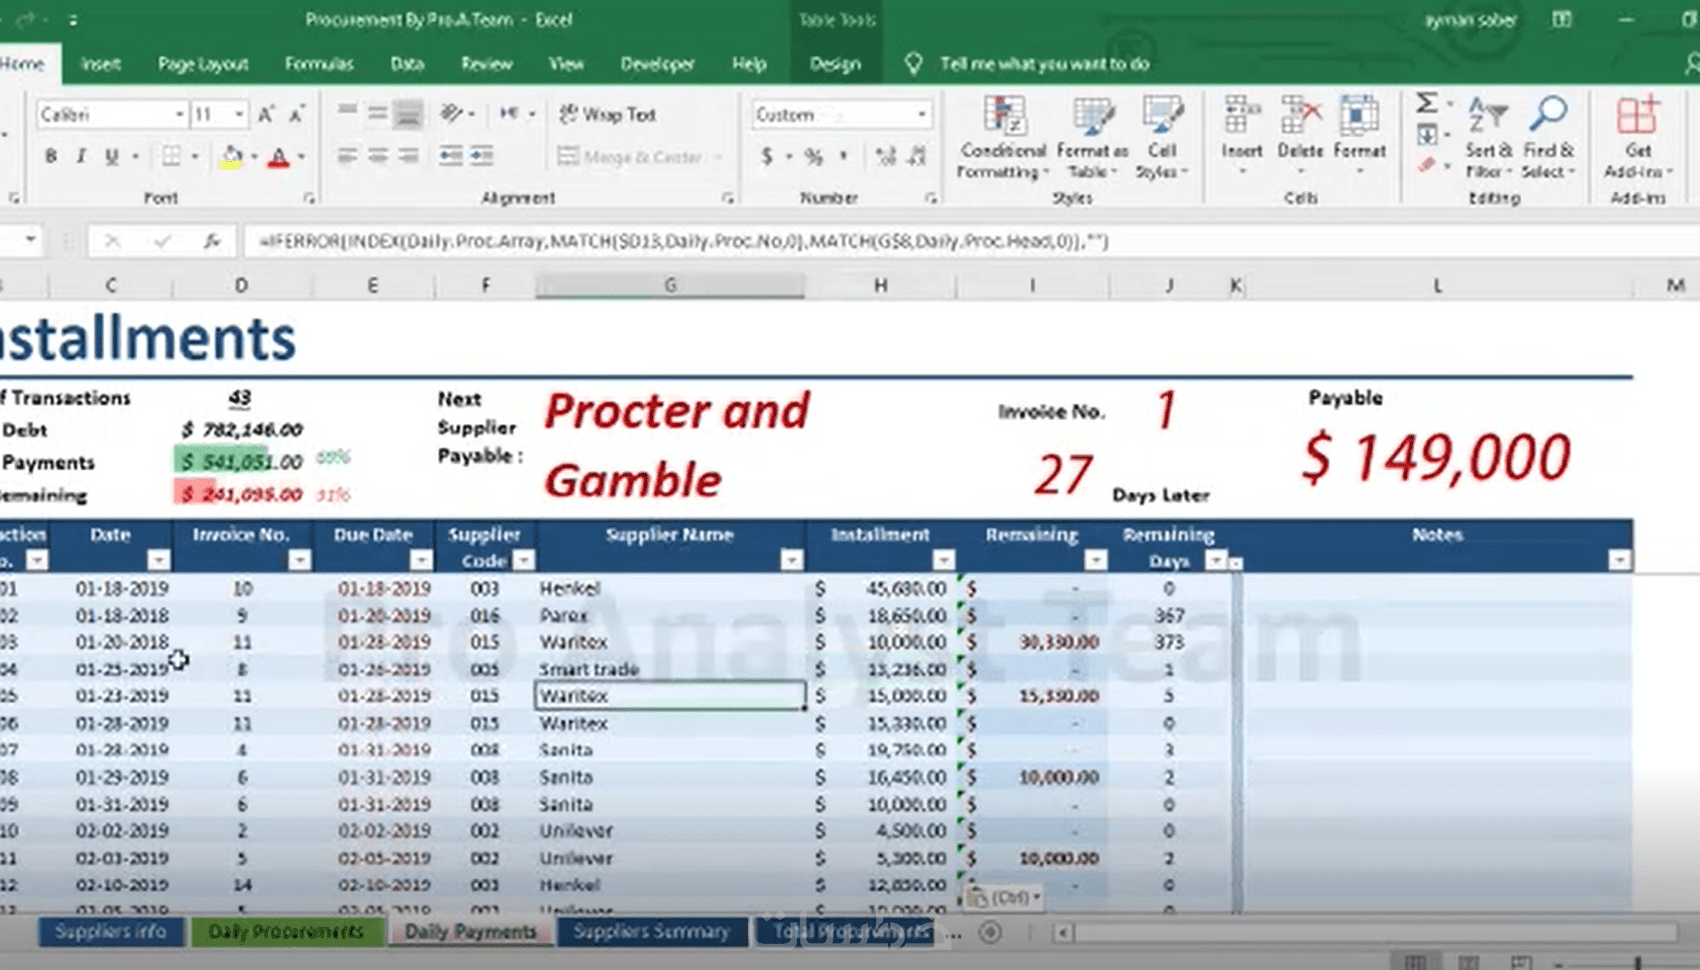Open Get Add-ins
The image size is (1700, 970).
coord(1637,138)
